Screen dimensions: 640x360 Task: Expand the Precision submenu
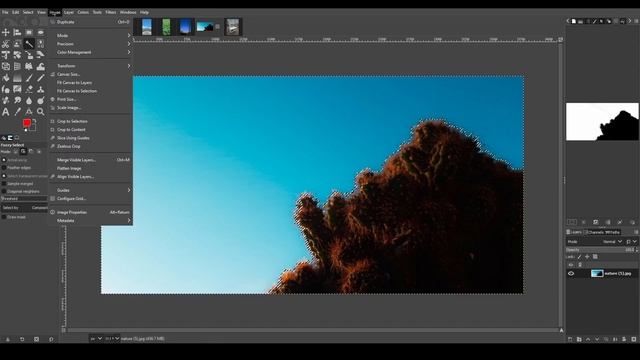[x=91, y=44]
